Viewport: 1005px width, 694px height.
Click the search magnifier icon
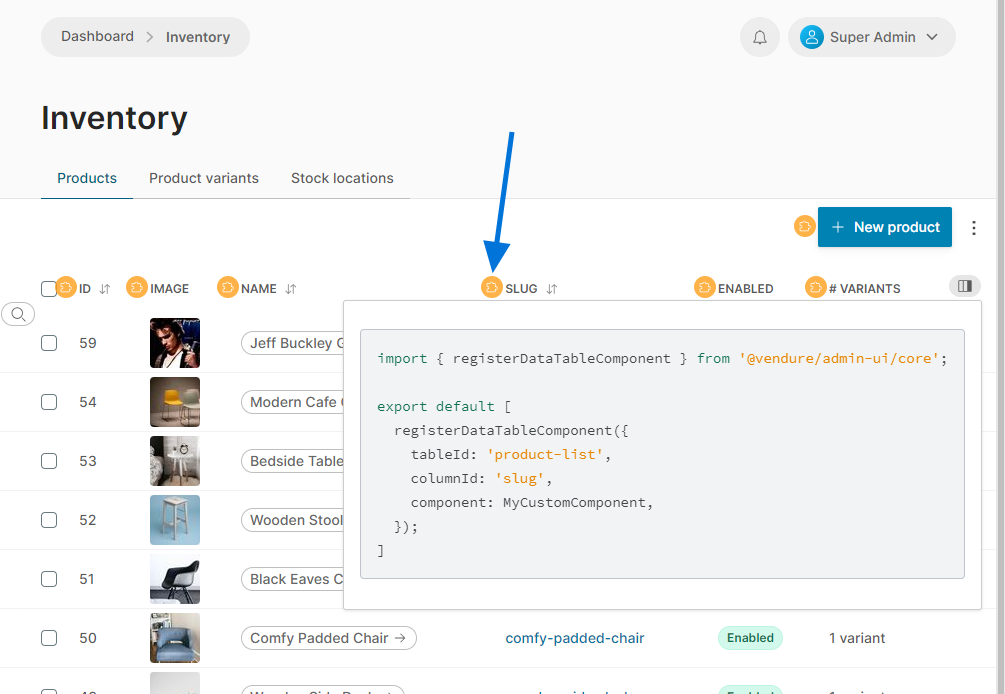[x=18, y=314]
